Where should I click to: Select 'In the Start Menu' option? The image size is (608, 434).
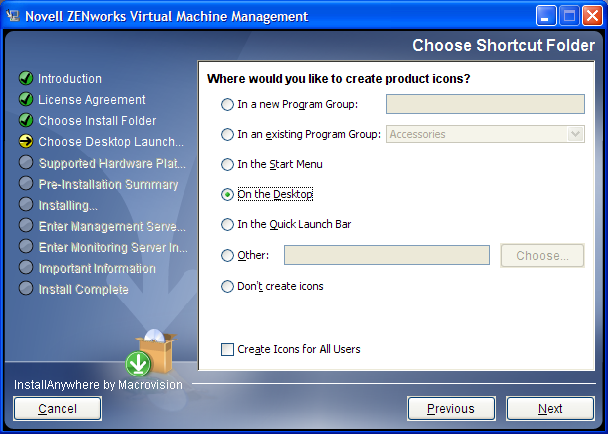pyautogui.click(x=228, y=164)
